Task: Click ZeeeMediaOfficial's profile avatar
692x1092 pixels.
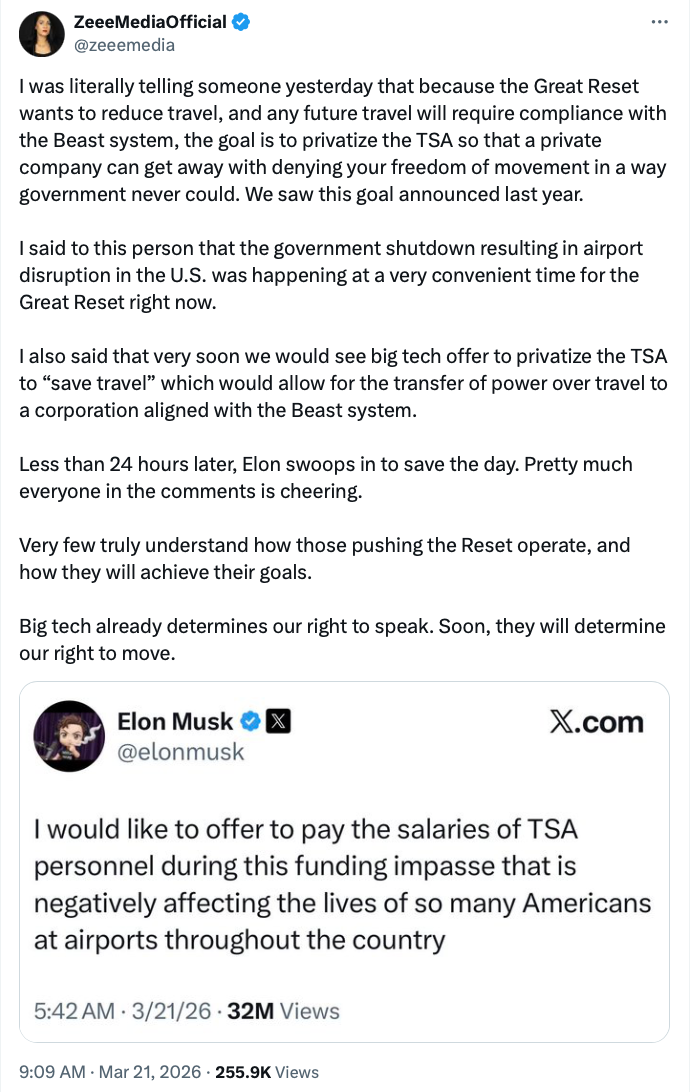Action: 38,34
